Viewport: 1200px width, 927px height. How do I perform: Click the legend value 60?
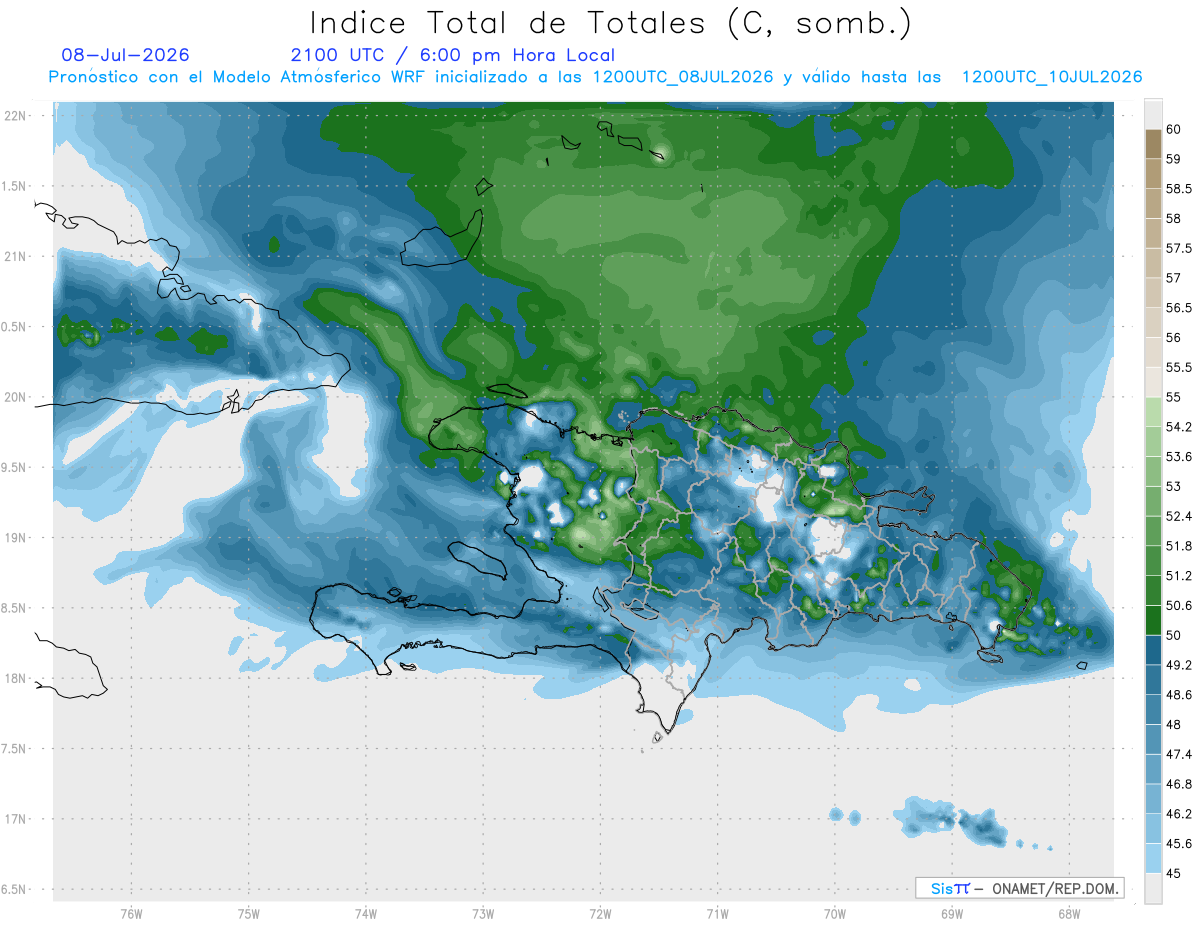[1174, 129]
